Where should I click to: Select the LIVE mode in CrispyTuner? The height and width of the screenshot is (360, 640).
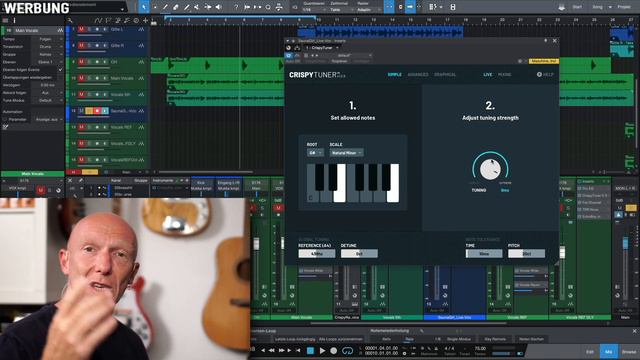coord(488,74)
